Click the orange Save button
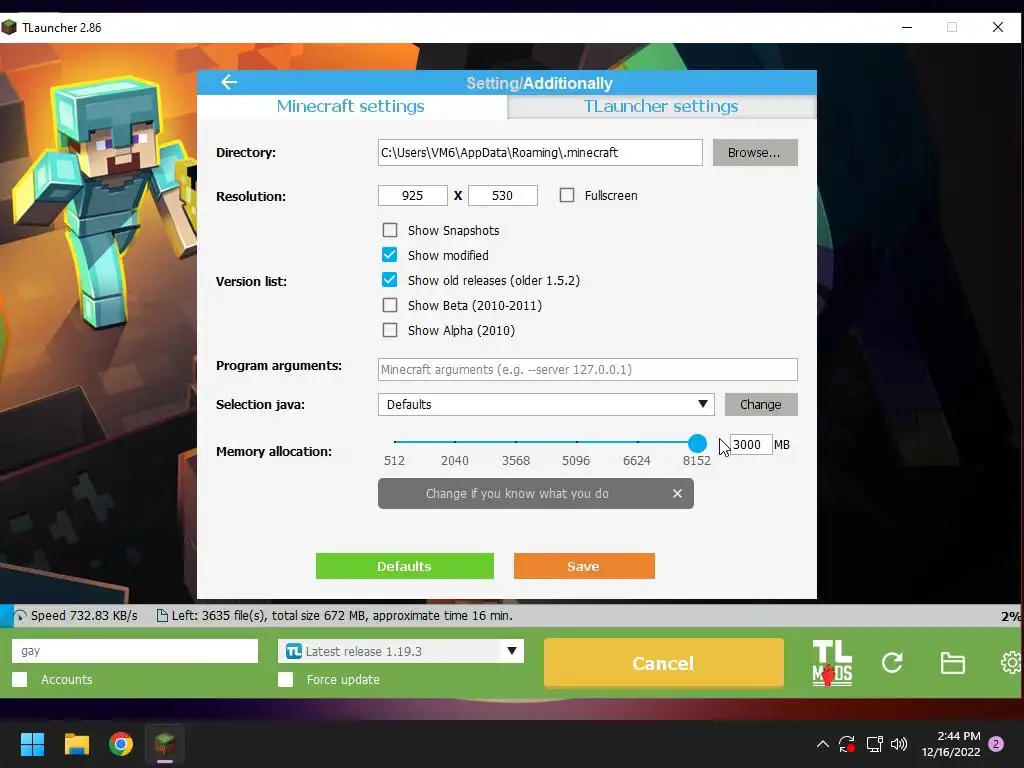This screenshot has height=768, width=1024. click(584, 566)
